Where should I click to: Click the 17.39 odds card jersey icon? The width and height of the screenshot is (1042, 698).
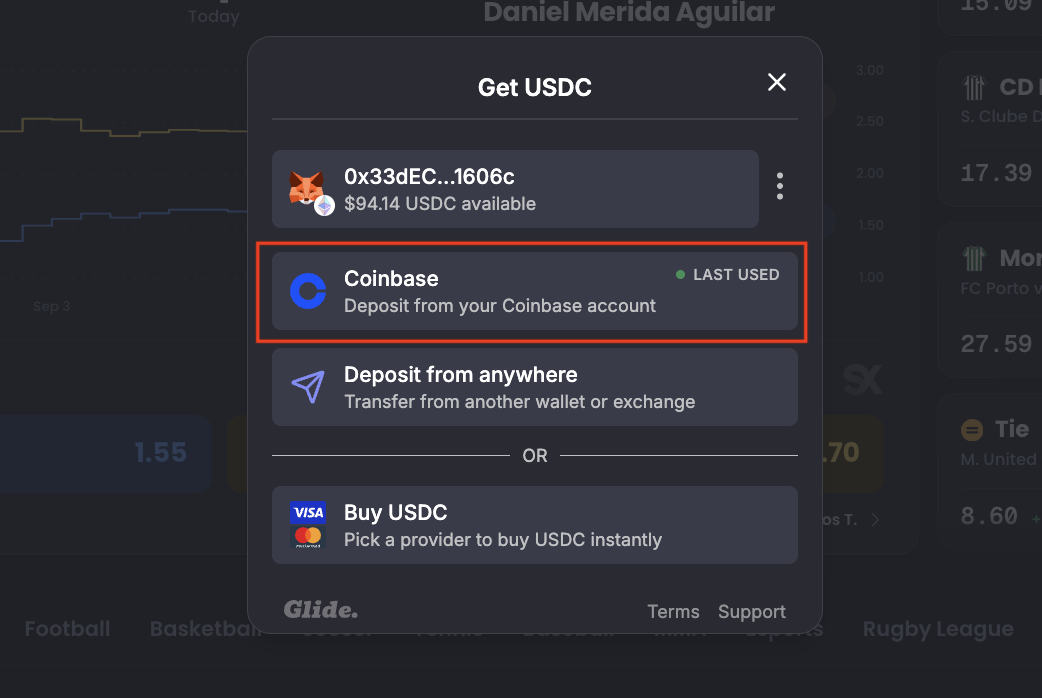click(974, 87)
